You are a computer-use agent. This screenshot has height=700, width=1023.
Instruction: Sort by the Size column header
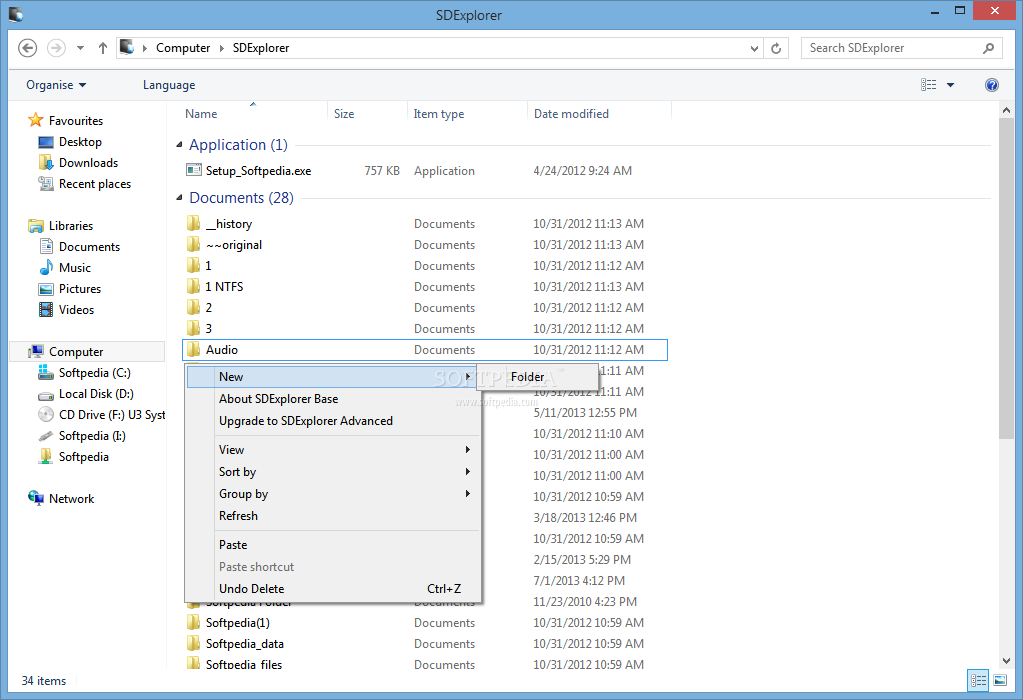click(x=344, y=114)
